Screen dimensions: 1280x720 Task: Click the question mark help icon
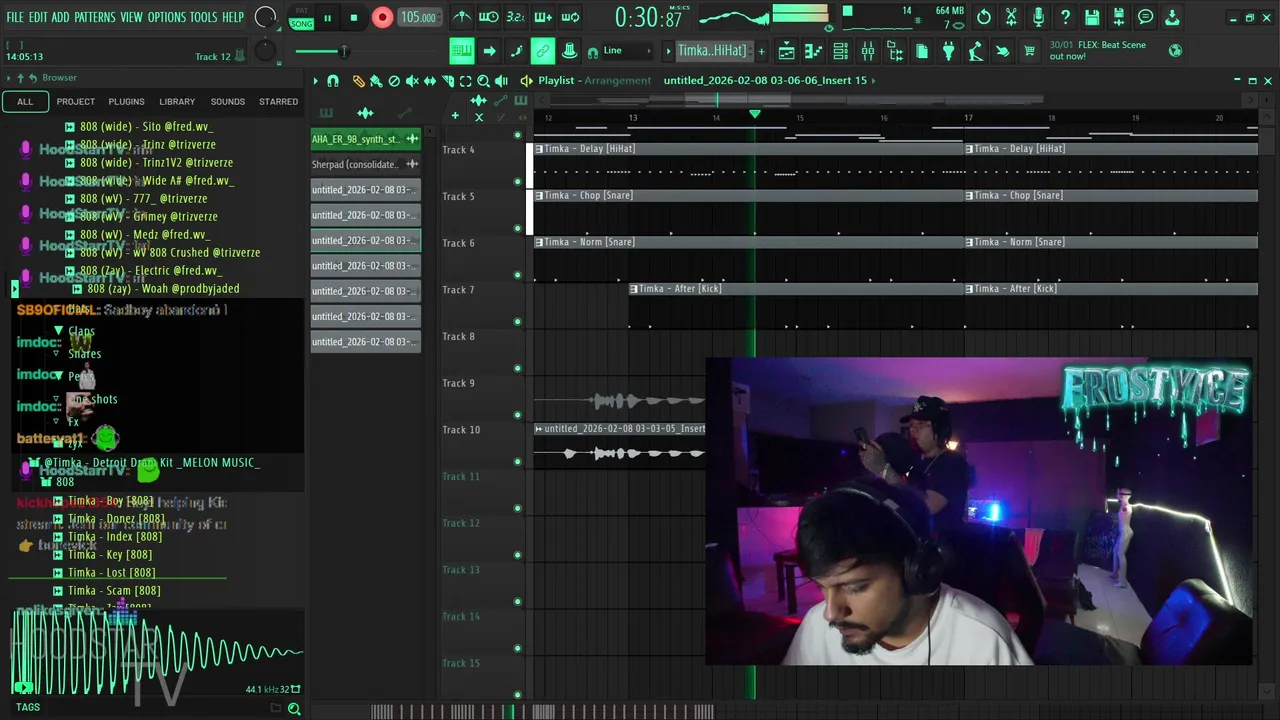[1065, 17]
